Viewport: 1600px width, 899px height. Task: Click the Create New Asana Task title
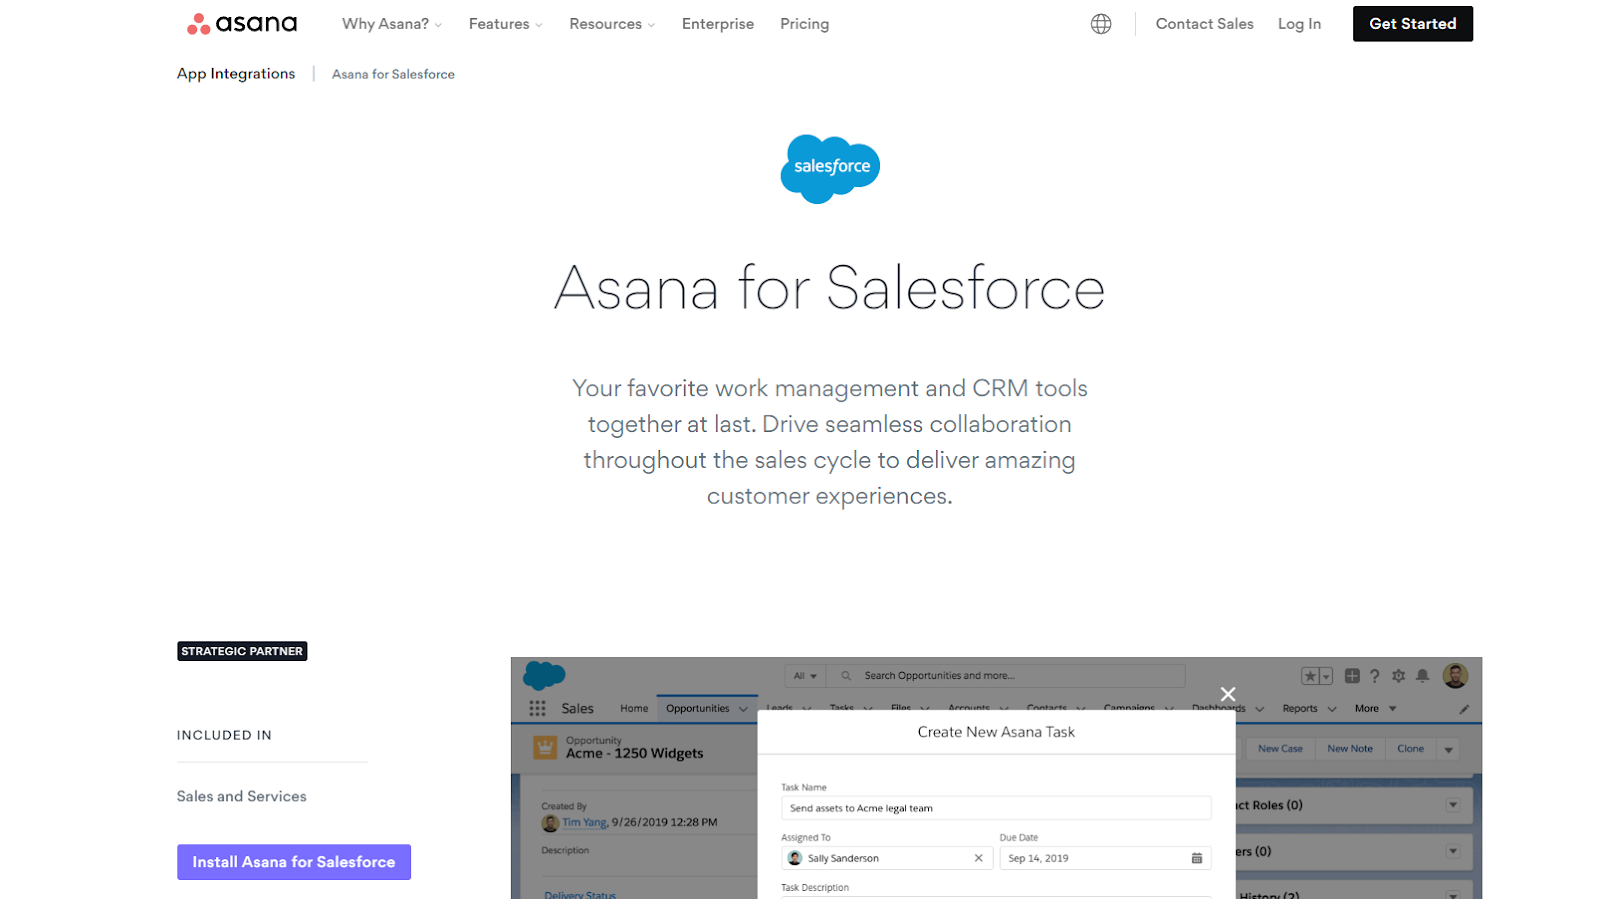click(996, 732)
